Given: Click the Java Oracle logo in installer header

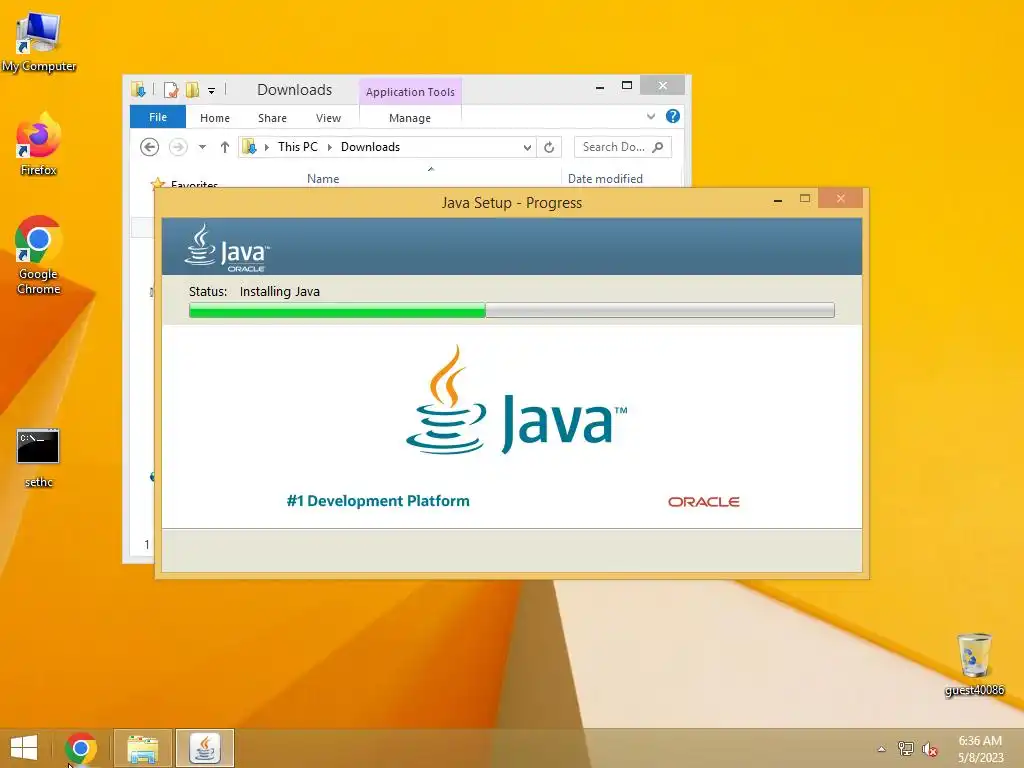Looking at the screenshot, I should coord(227,248).
